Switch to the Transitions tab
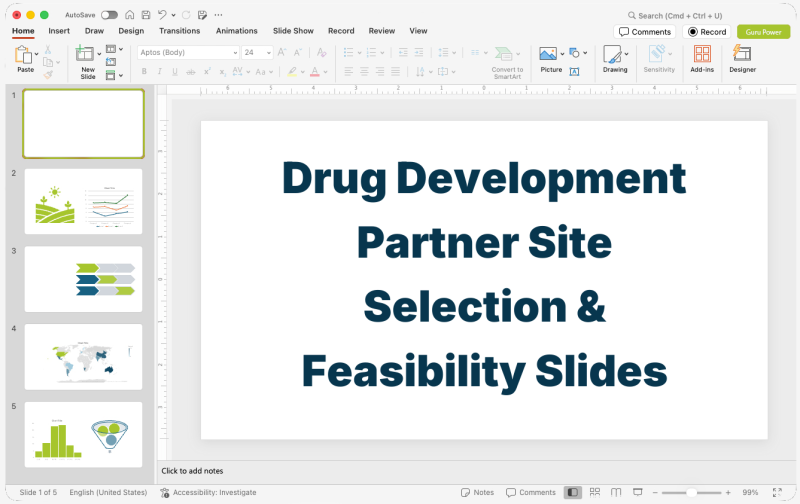 pos(180,31)
